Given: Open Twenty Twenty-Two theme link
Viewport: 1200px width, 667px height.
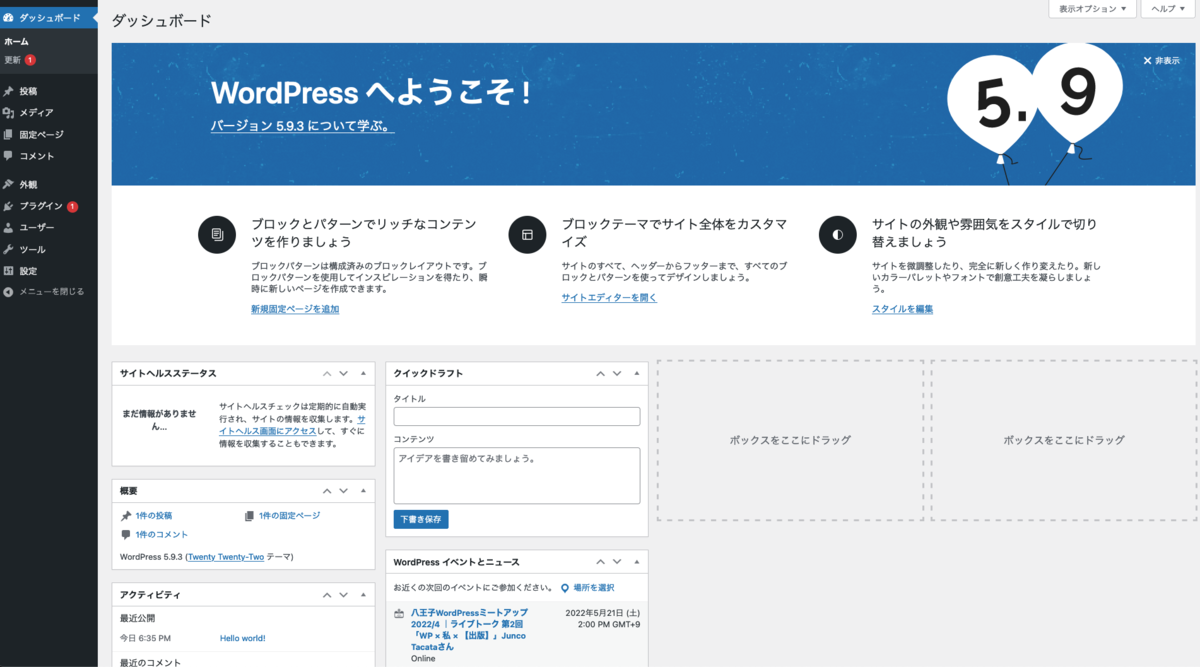Looking at the screenshot, I should click(x=226, y=556).
